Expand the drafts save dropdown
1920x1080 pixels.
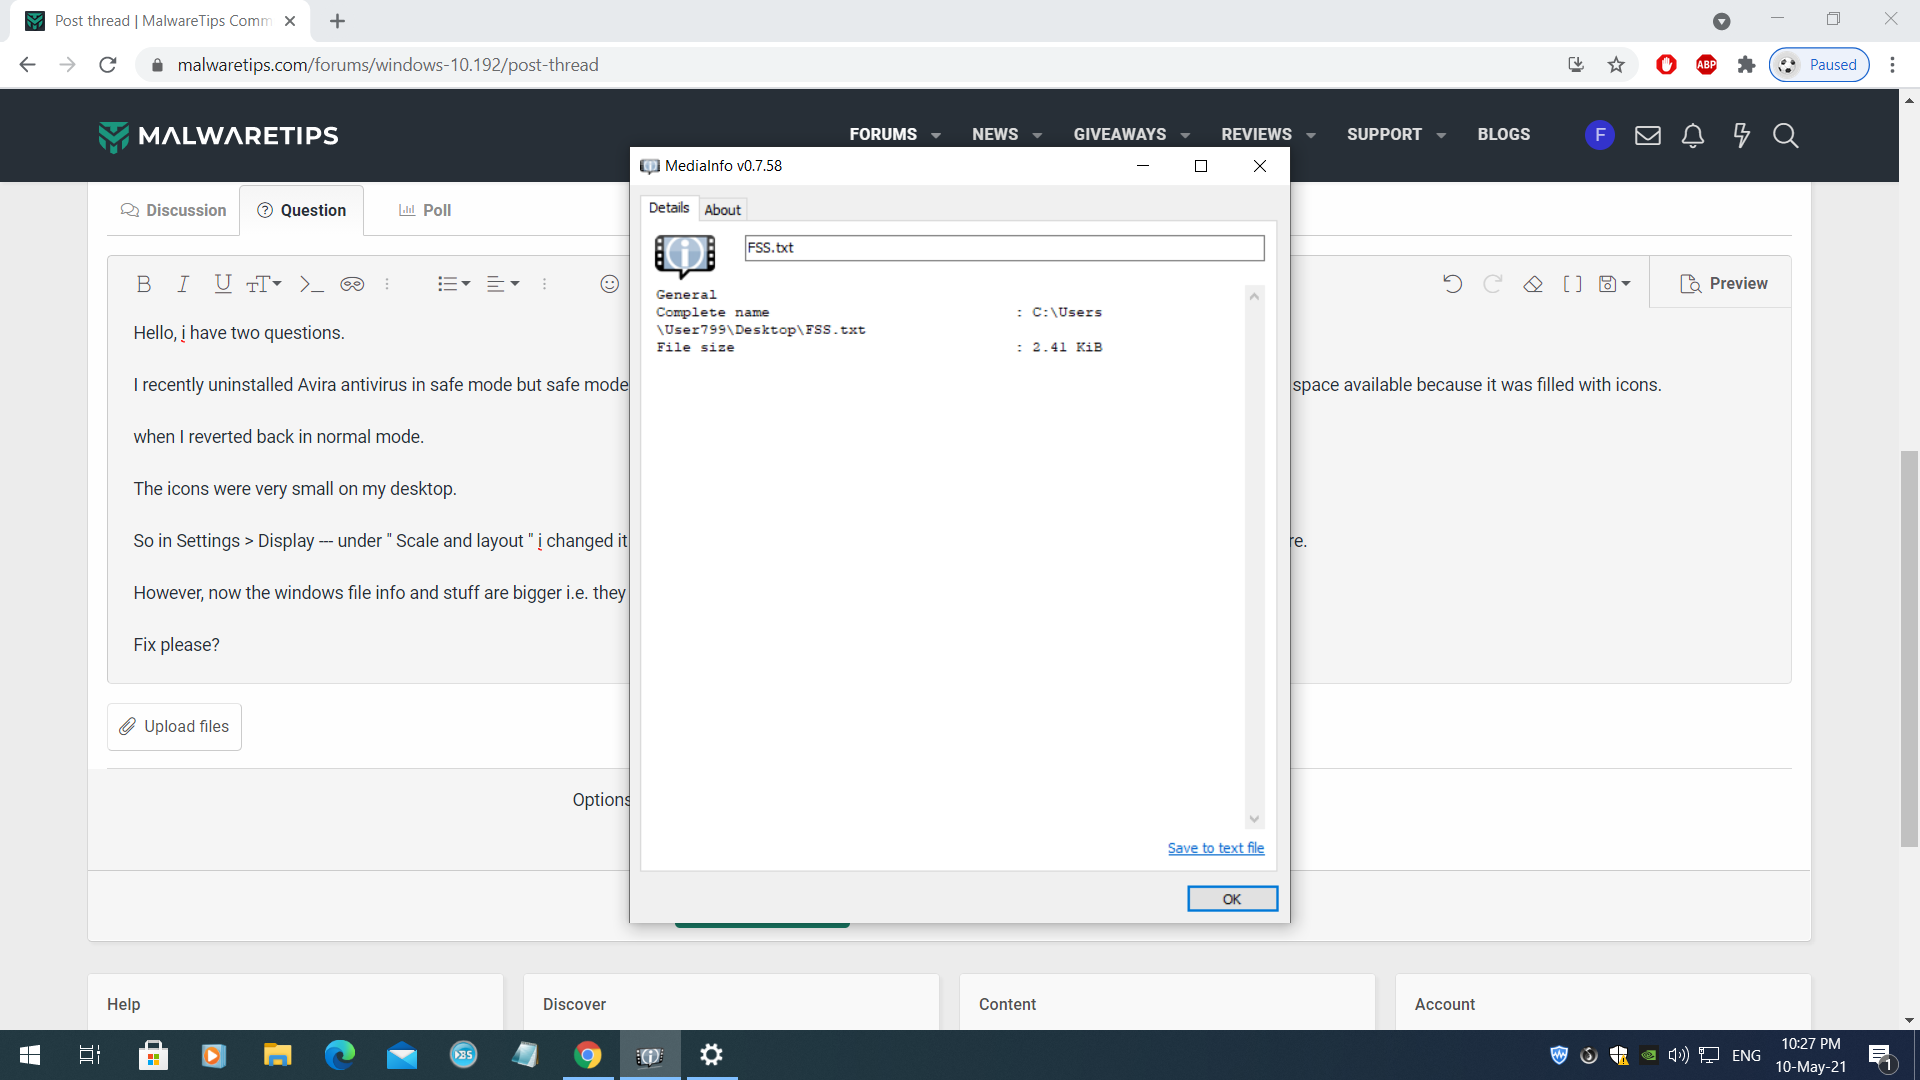coord(1614,284)
